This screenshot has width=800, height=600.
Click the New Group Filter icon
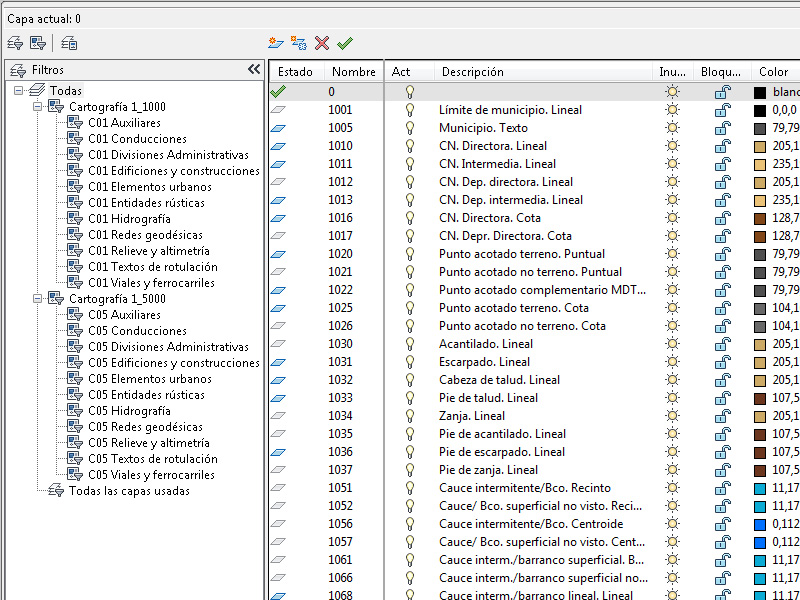[x=37, y=43]
